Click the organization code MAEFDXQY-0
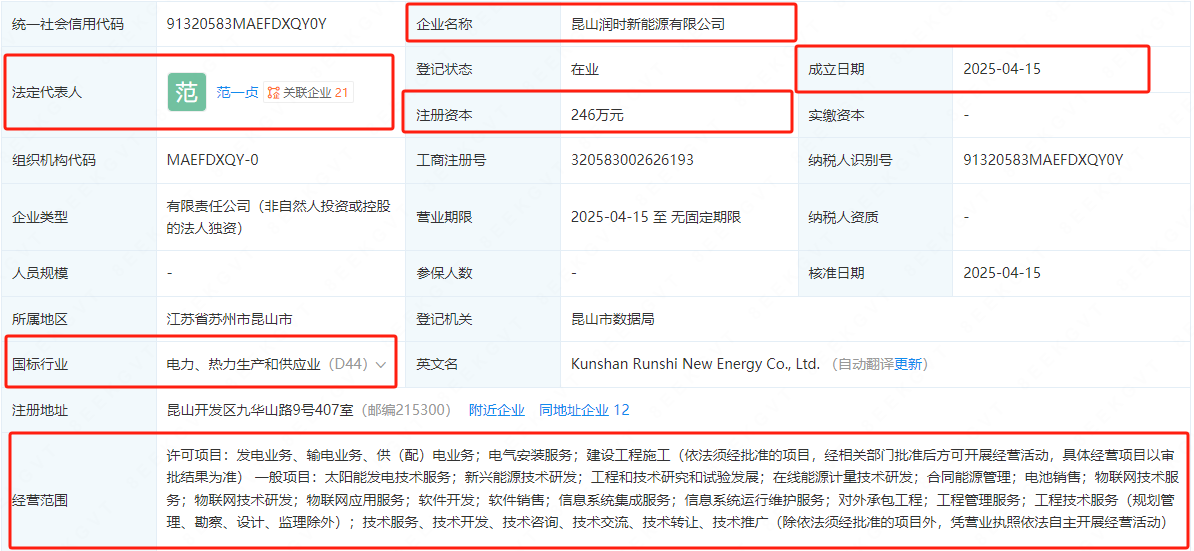1194x551 pixels. click(213, 160)
